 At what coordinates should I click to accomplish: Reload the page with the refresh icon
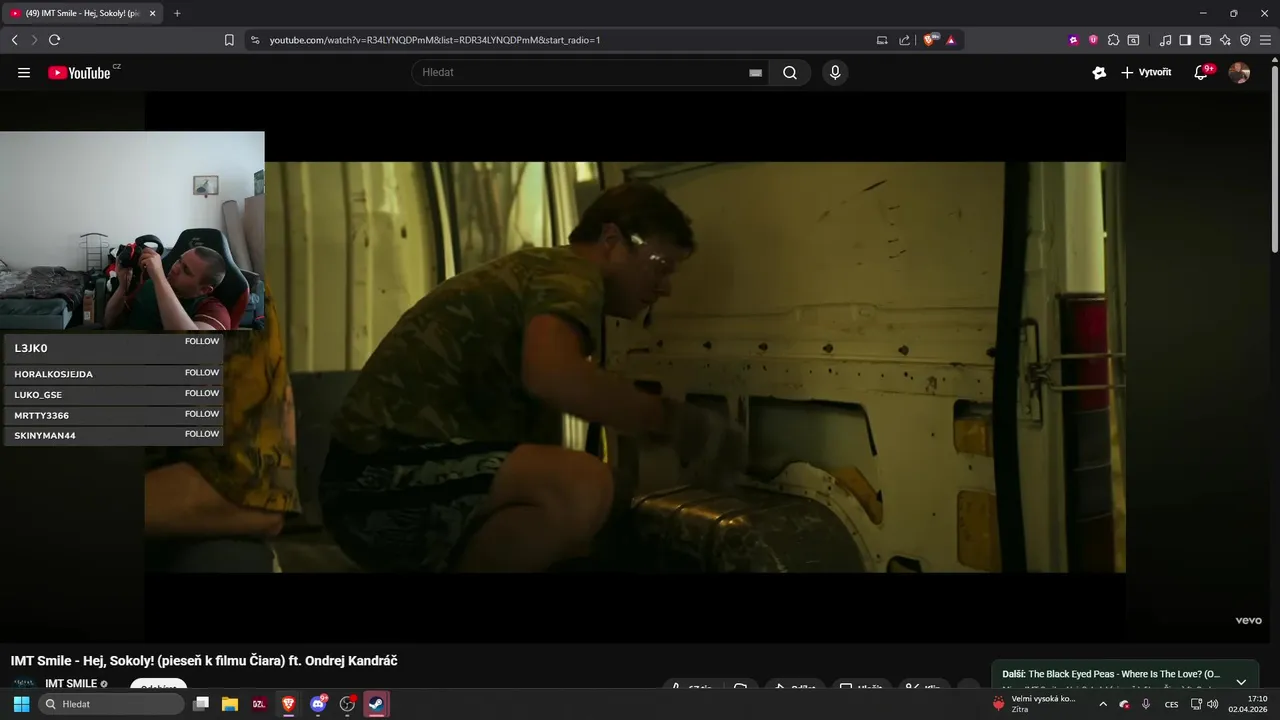(54, 40)
